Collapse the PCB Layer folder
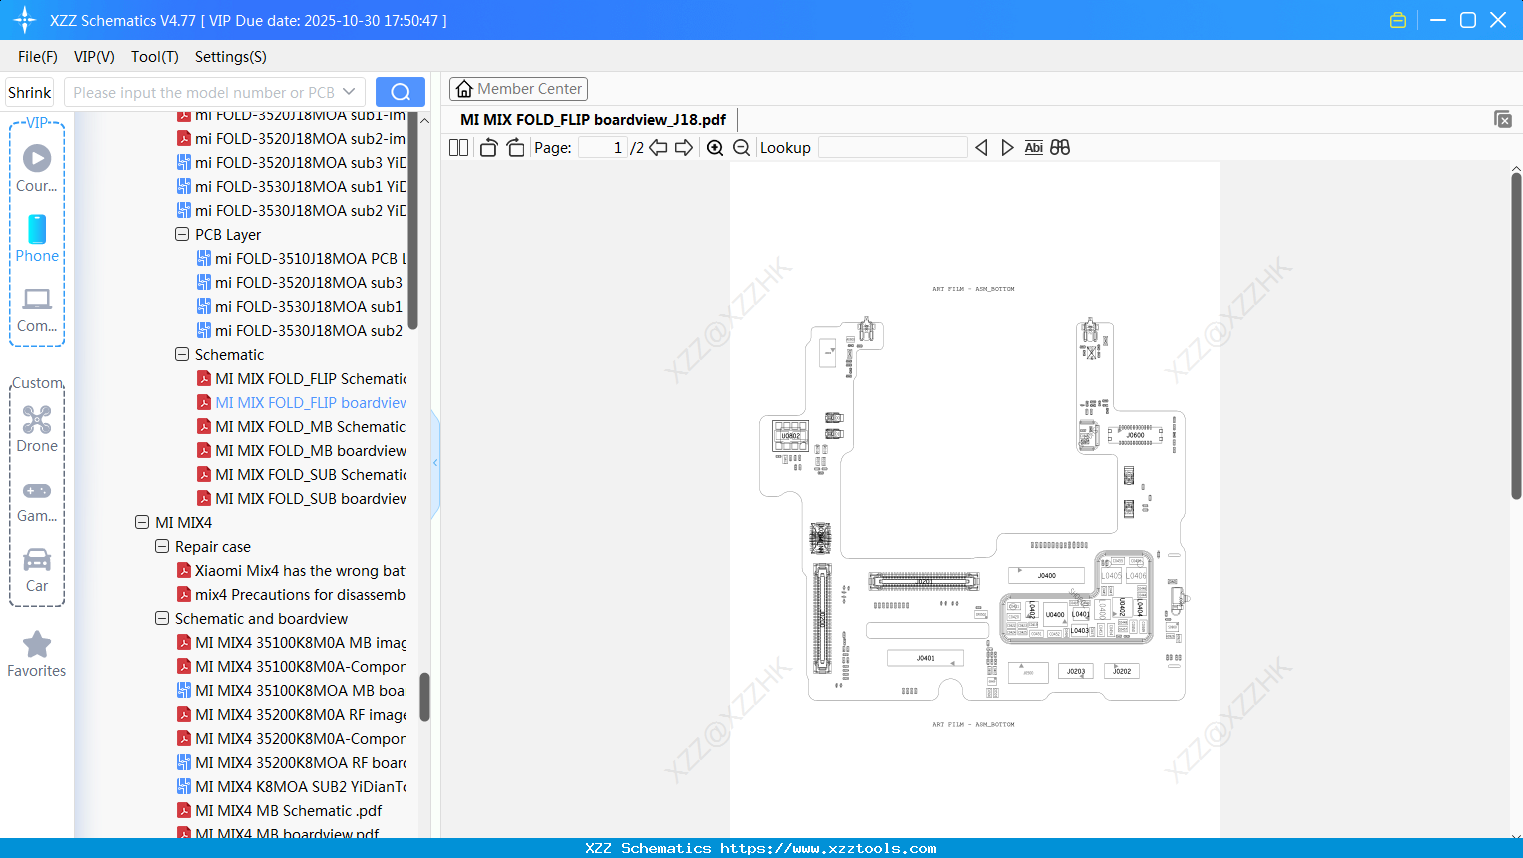Screen dimensions: 1523x858 click(182, 234)
